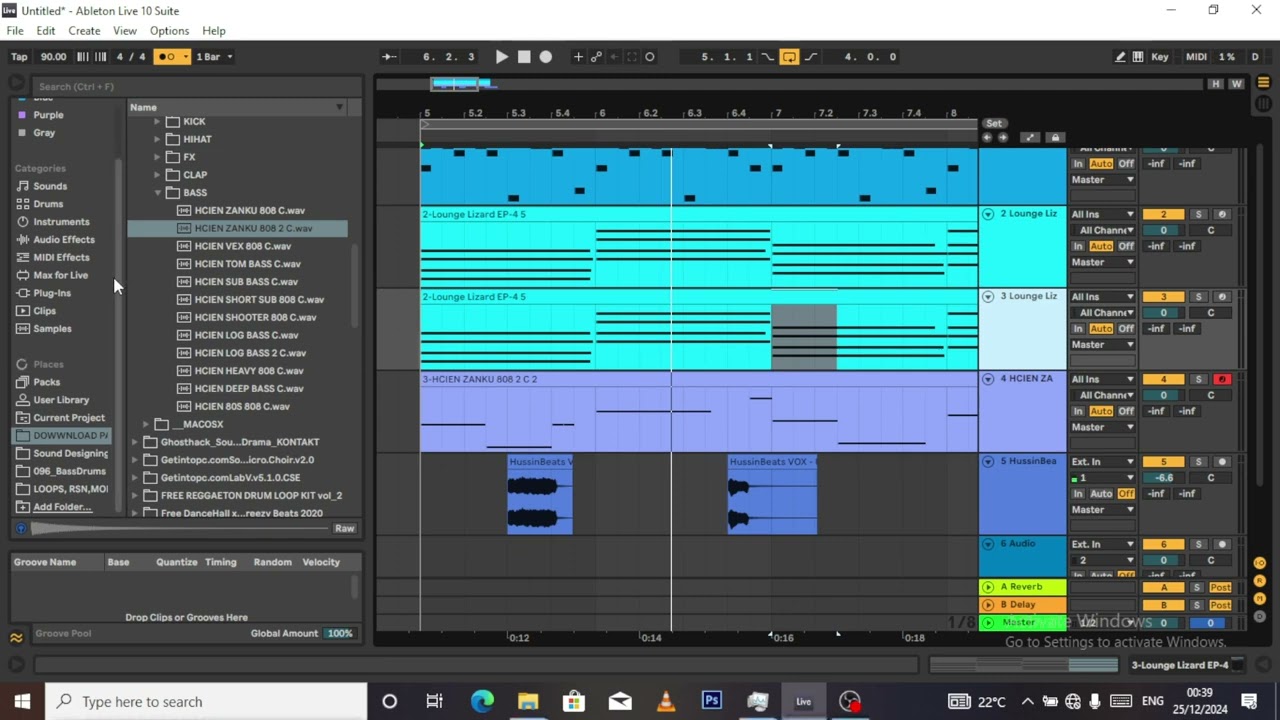Toggle MIDI Arrangement Overdub plus icon

[578, 57]
